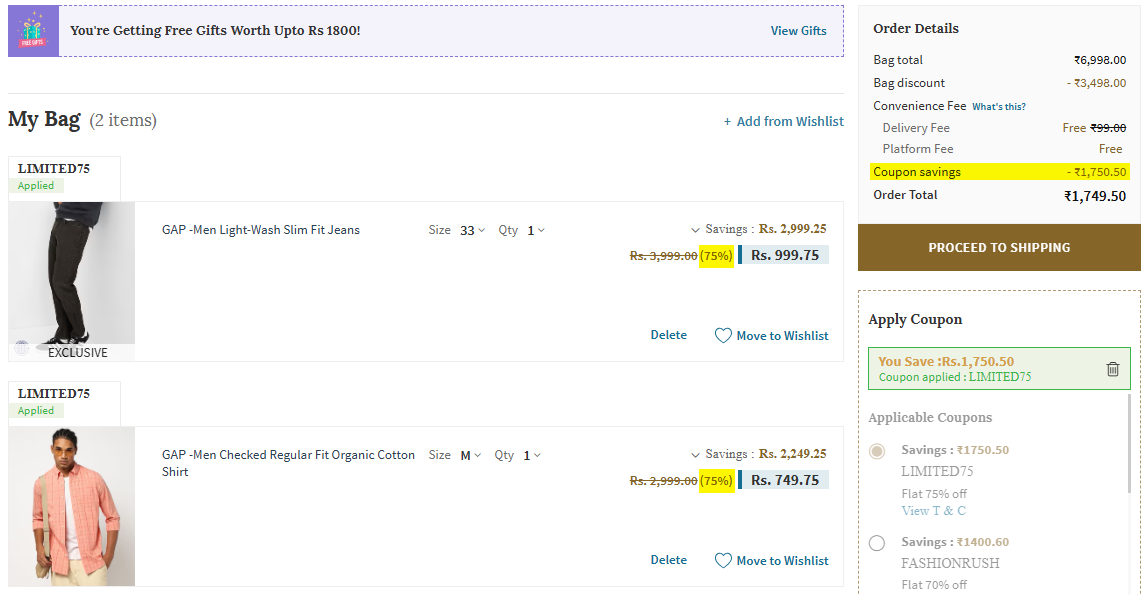This screenshot has width=1145, height=595.
Task: Click What's this next to Convenience Fee
Action: tap(999, 106)
